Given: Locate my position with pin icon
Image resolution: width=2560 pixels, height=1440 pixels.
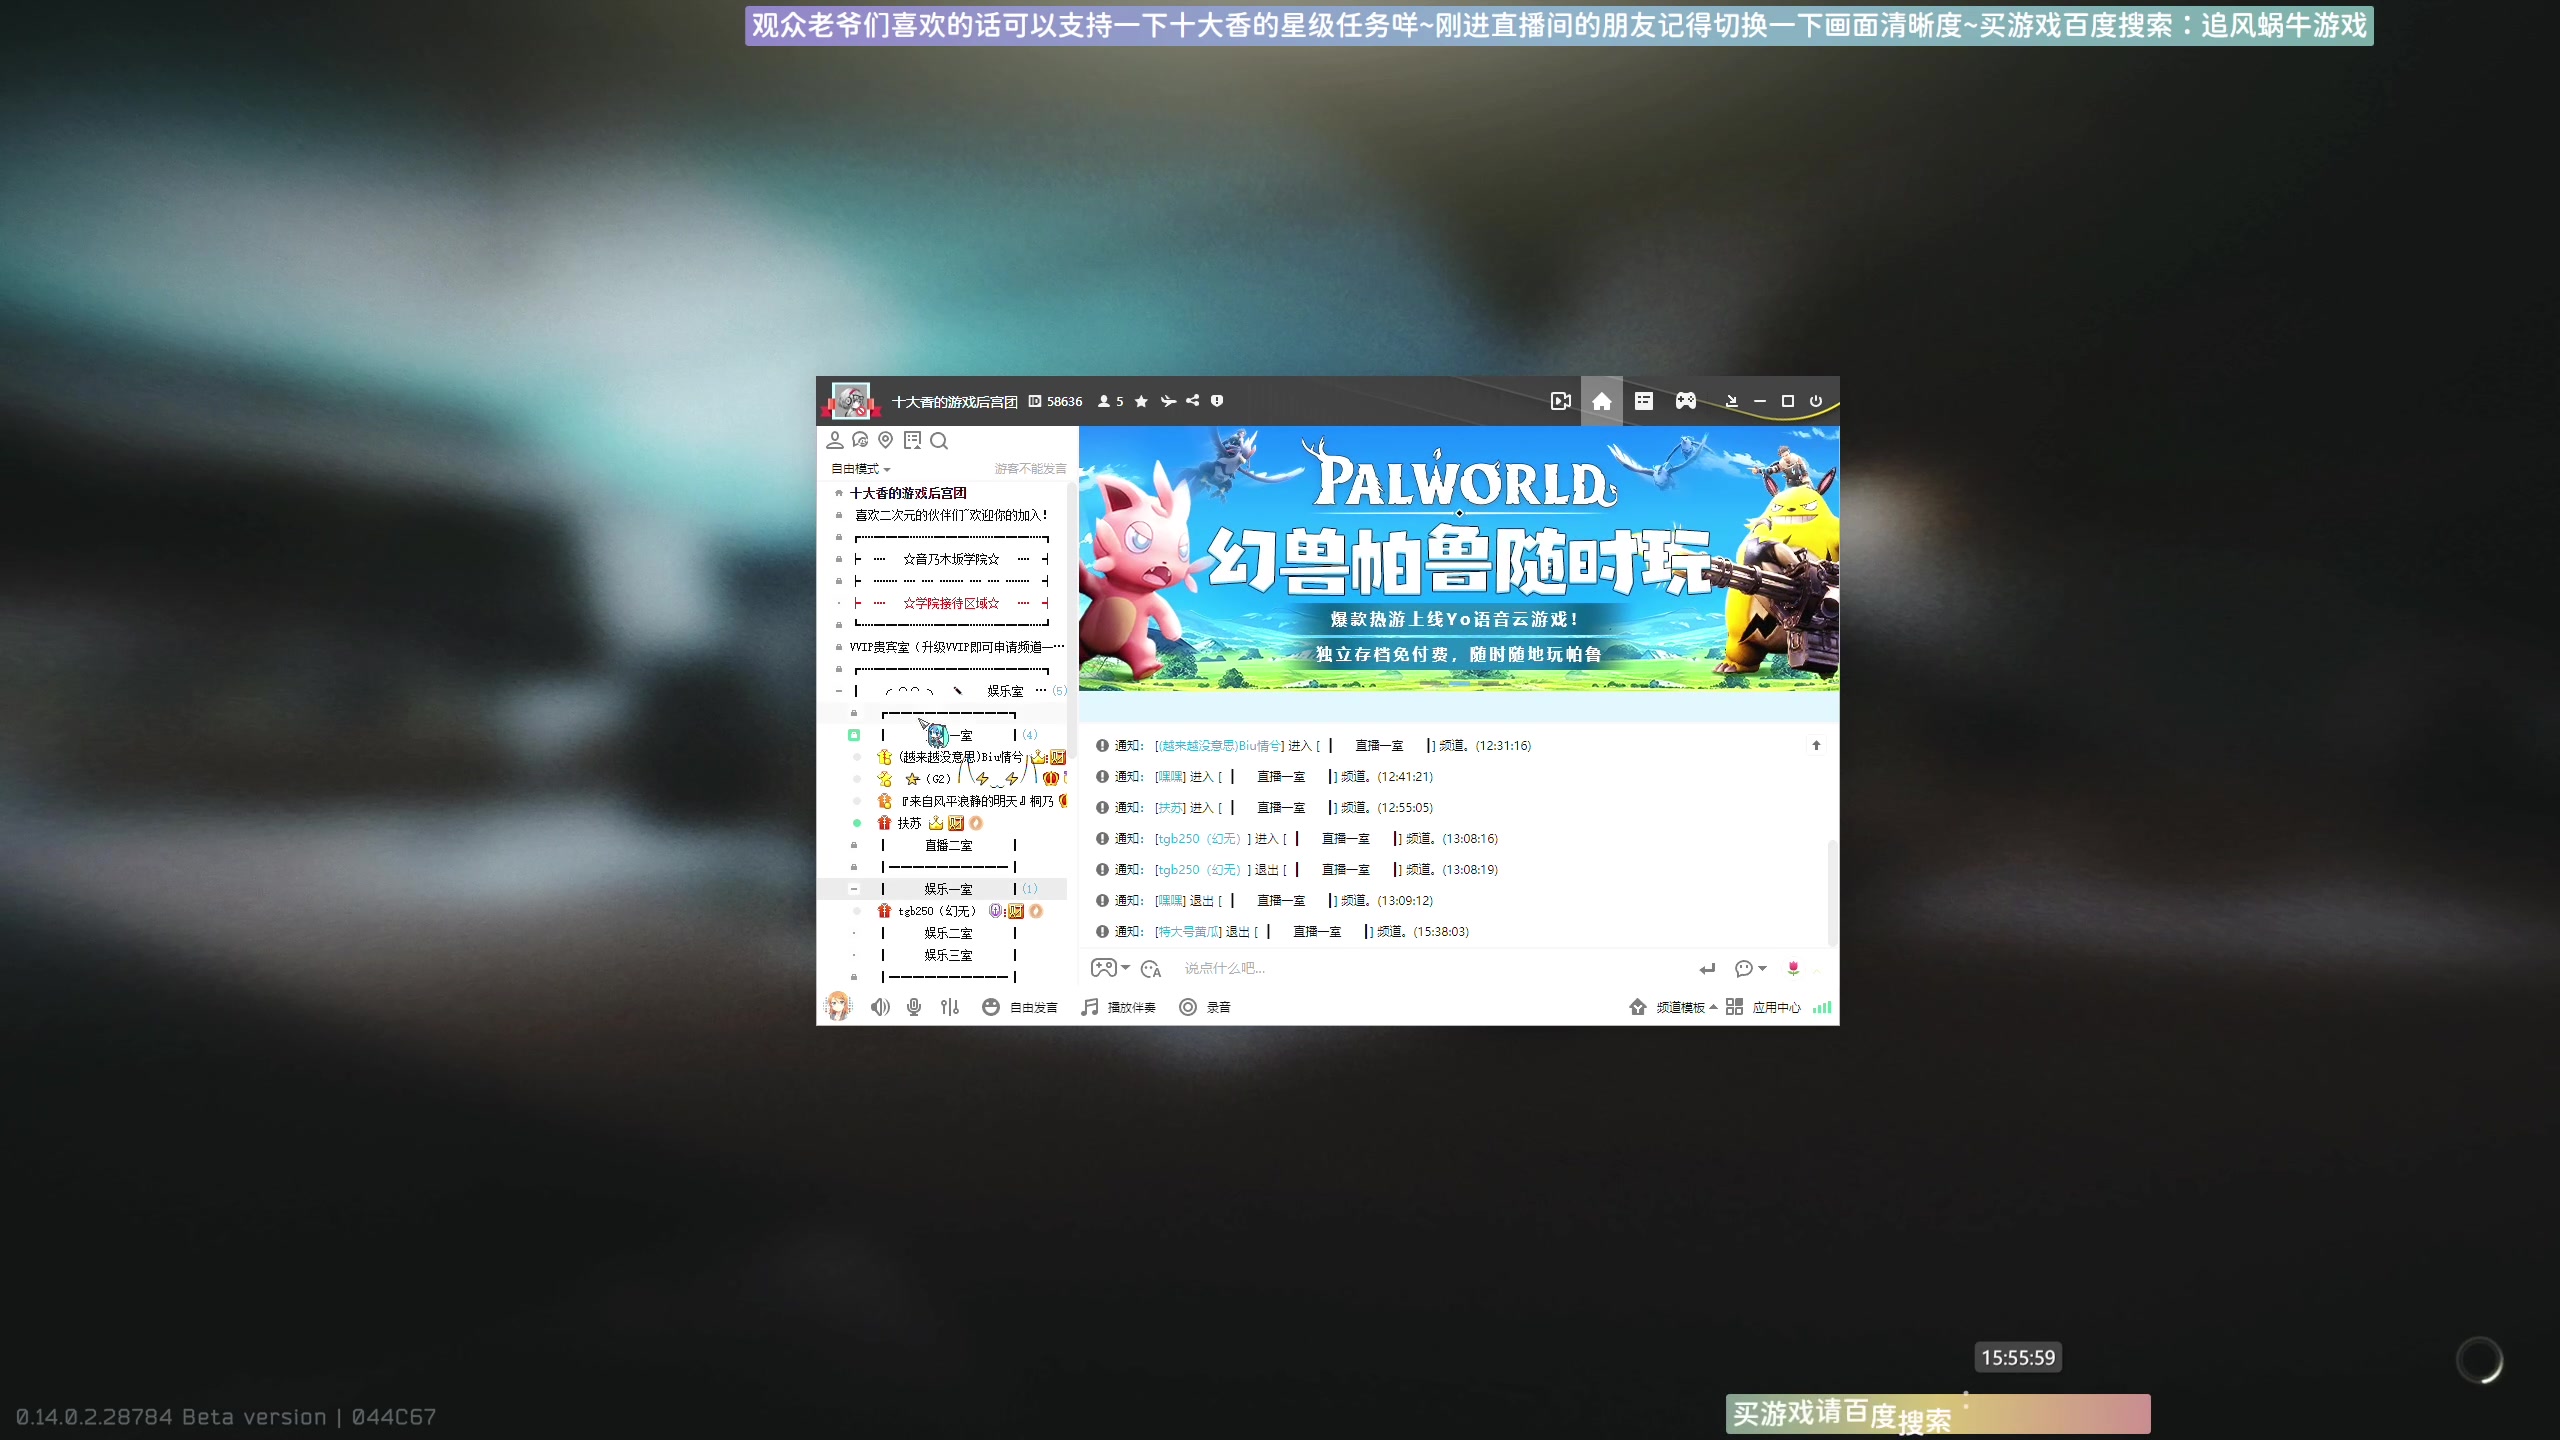Looking at the screenshot, I should [885, 440].
